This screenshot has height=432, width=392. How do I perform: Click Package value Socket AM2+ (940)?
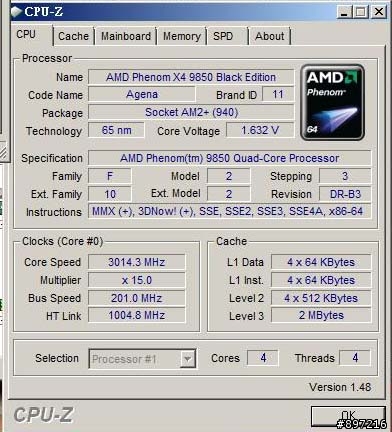(191, 112)
